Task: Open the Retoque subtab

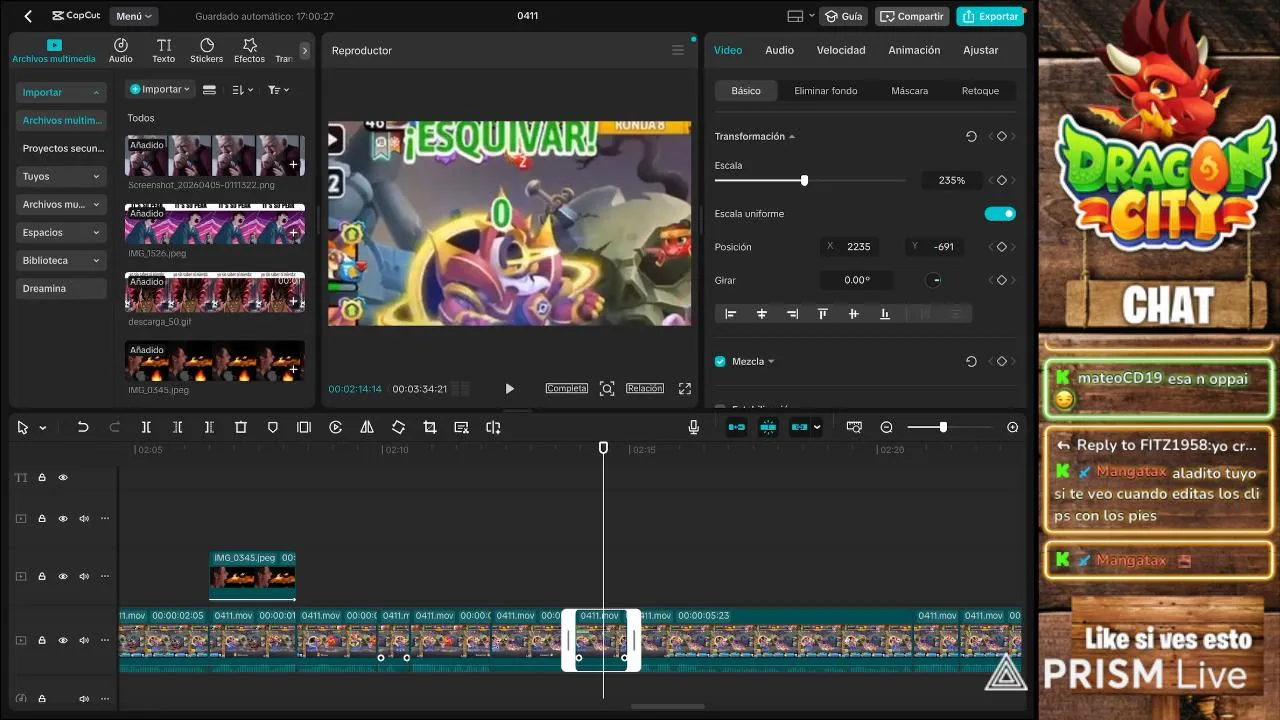Action: point(980,90)
